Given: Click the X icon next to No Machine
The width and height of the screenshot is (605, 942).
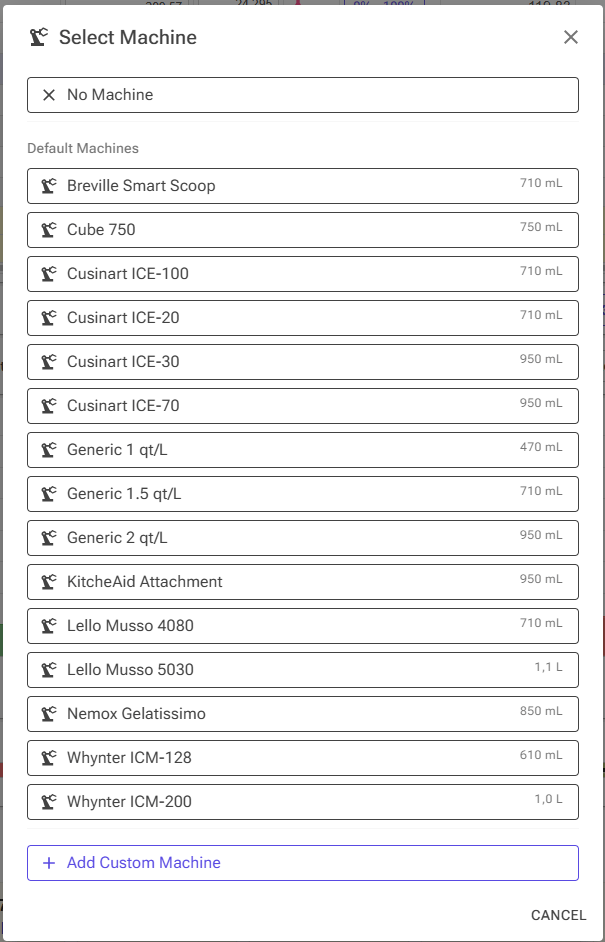Looking at the screenshot, I should pyautogui.click(x=49, y=95).
